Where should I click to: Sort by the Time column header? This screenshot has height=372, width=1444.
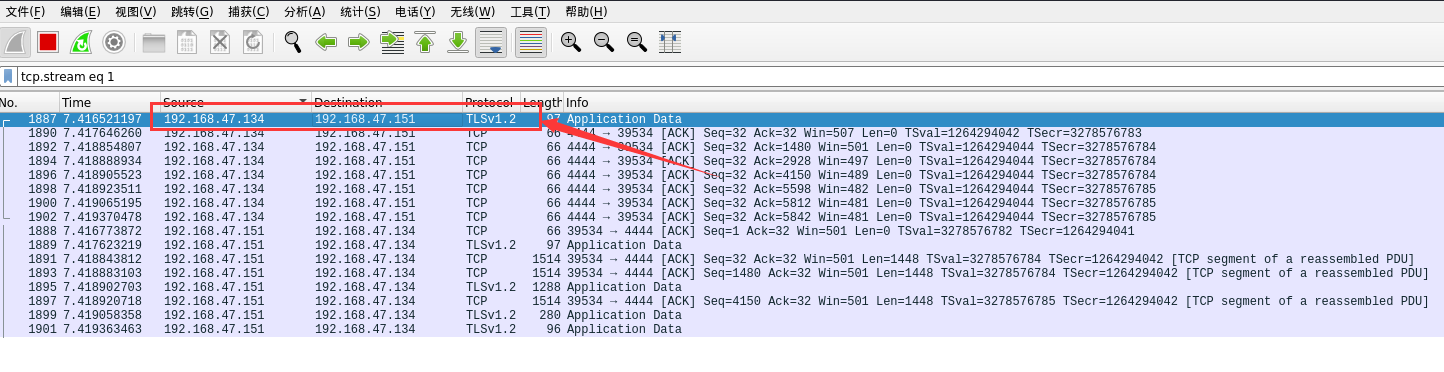(109, 103)
